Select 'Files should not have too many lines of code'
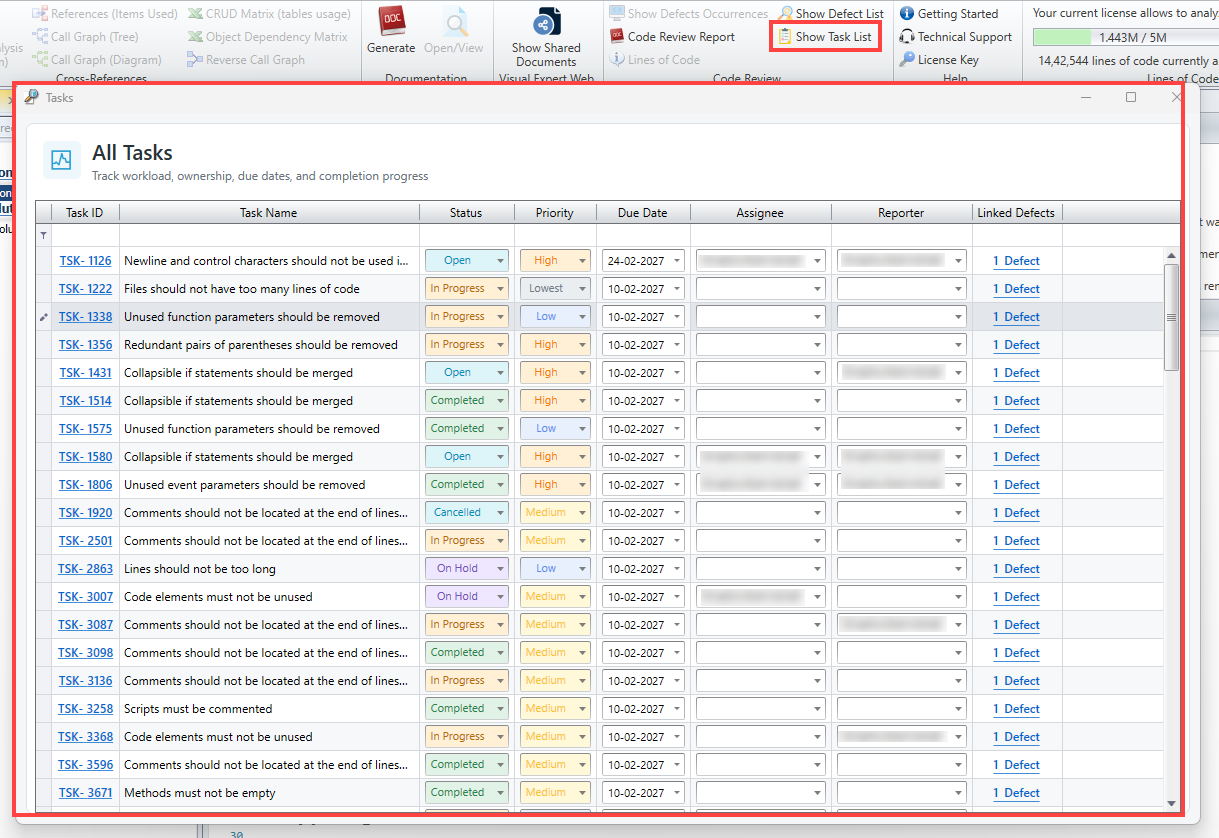Viewport: 1219px width, 838px height. click(x=242, y=289)
